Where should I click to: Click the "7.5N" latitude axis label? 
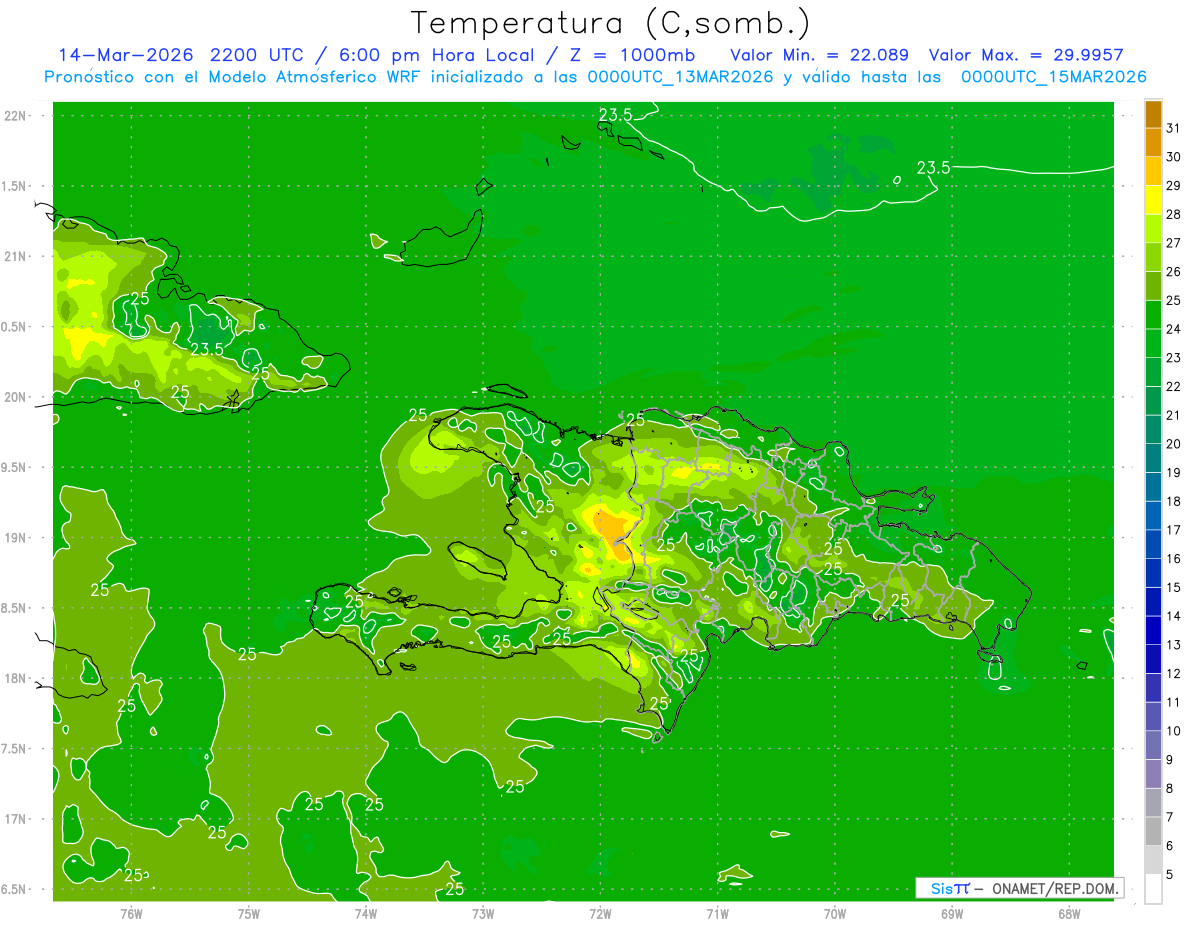(15, 749)
